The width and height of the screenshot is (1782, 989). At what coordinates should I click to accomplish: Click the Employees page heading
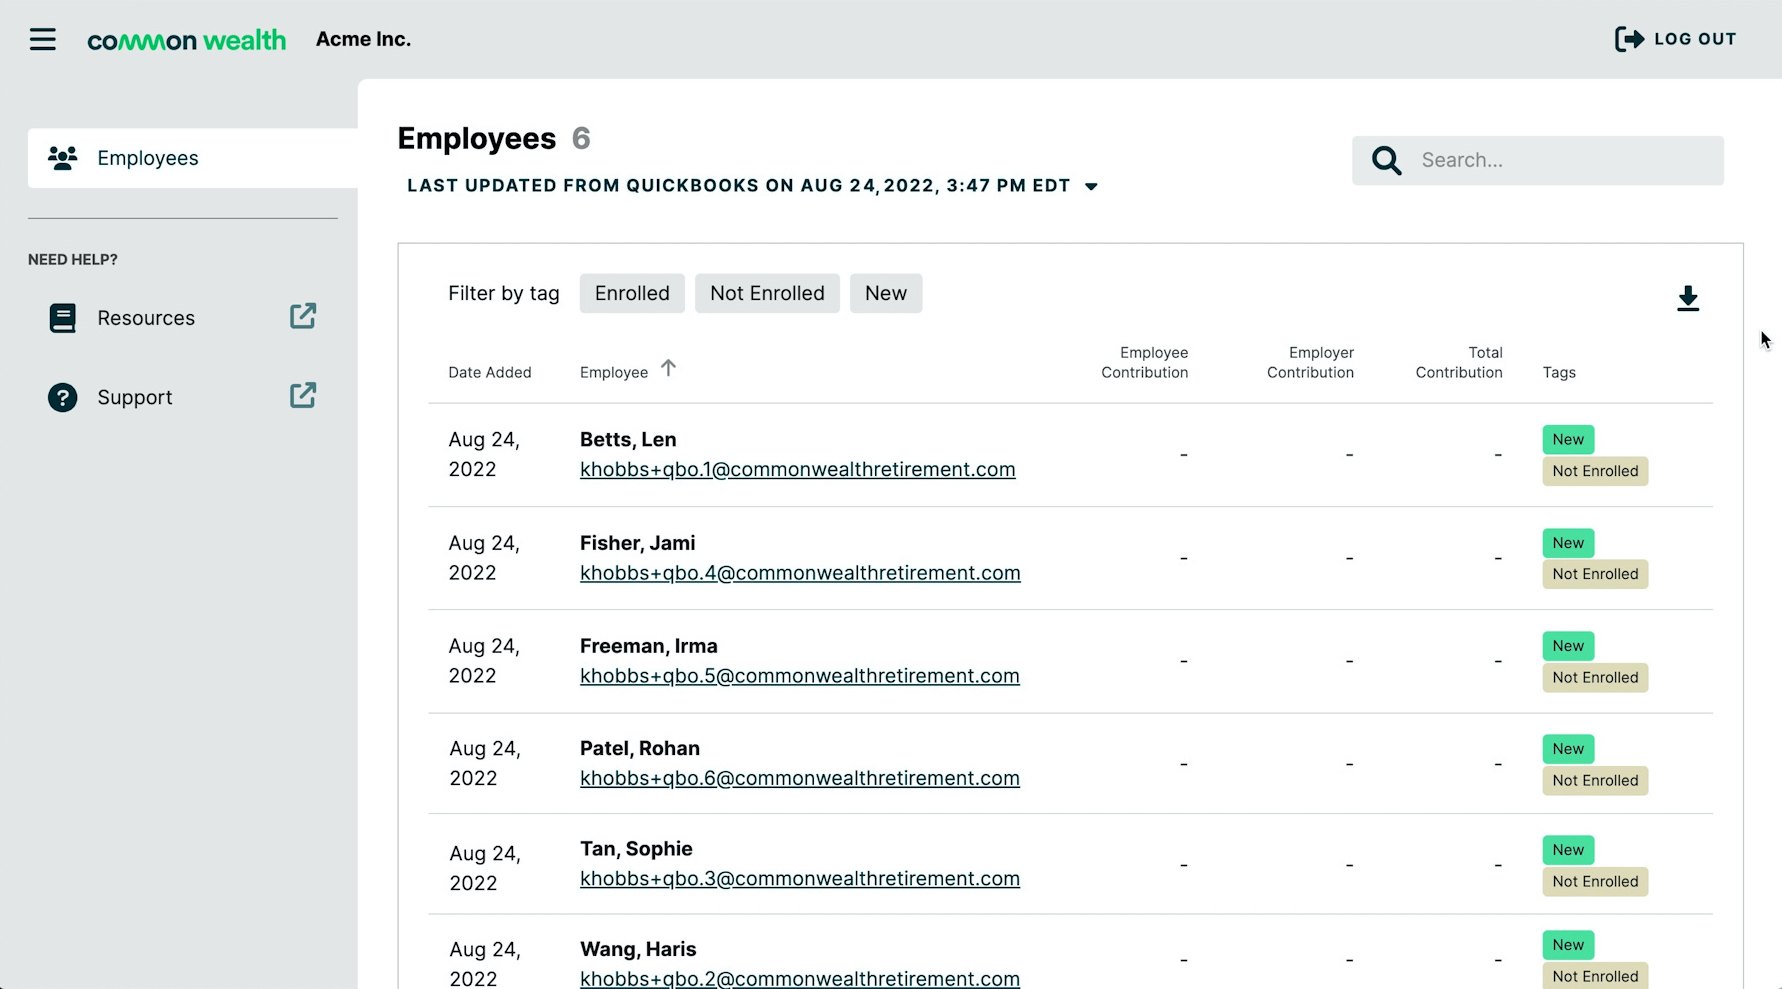pos(476,138)
